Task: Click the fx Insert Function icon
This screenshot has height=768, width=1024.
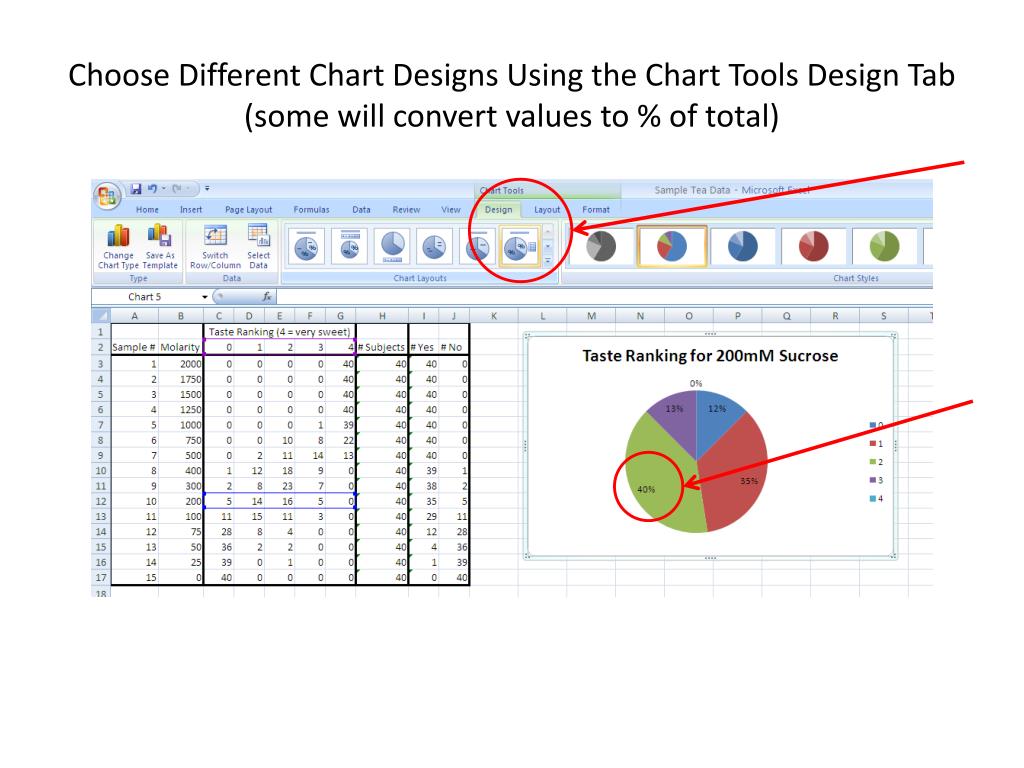Action: click(x=266, y=296)
